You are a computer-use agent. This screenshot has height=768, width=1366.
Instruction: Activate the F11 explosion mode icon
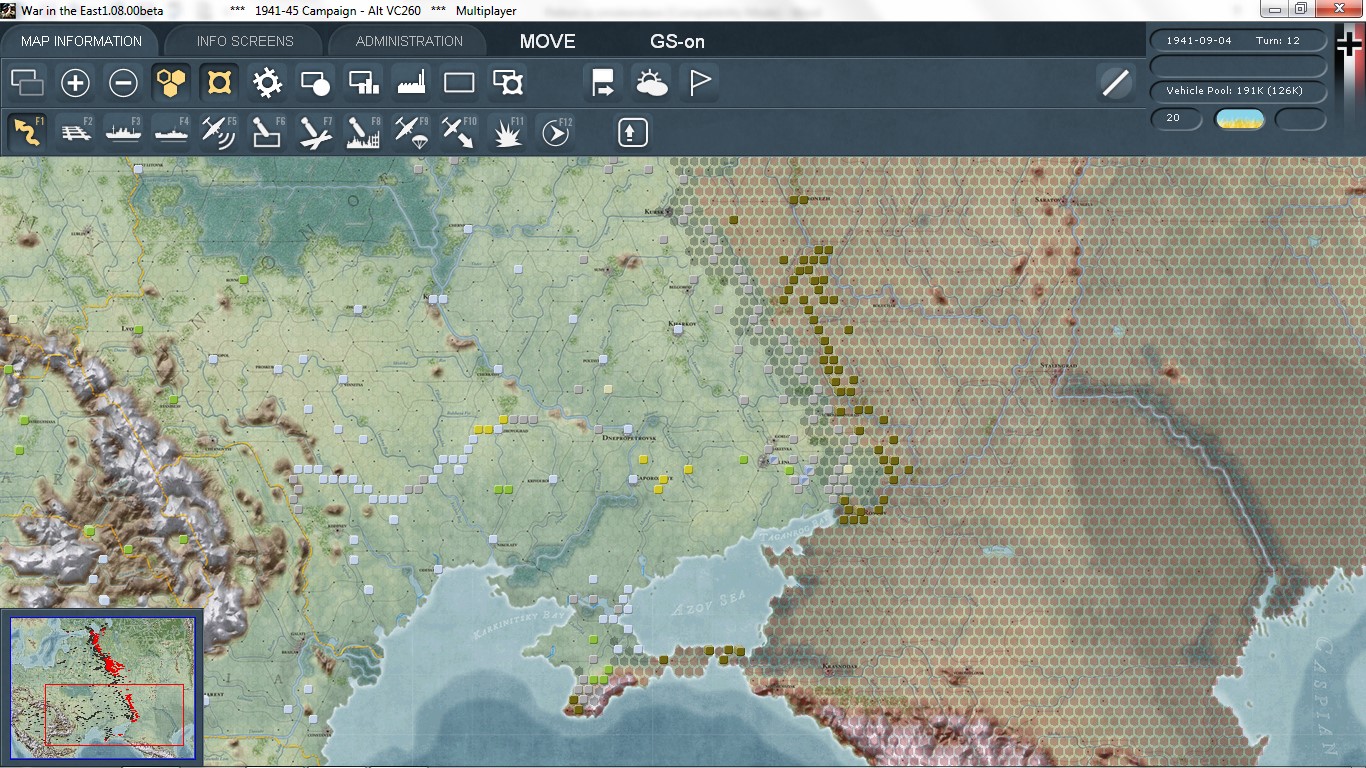coord(508,132)
